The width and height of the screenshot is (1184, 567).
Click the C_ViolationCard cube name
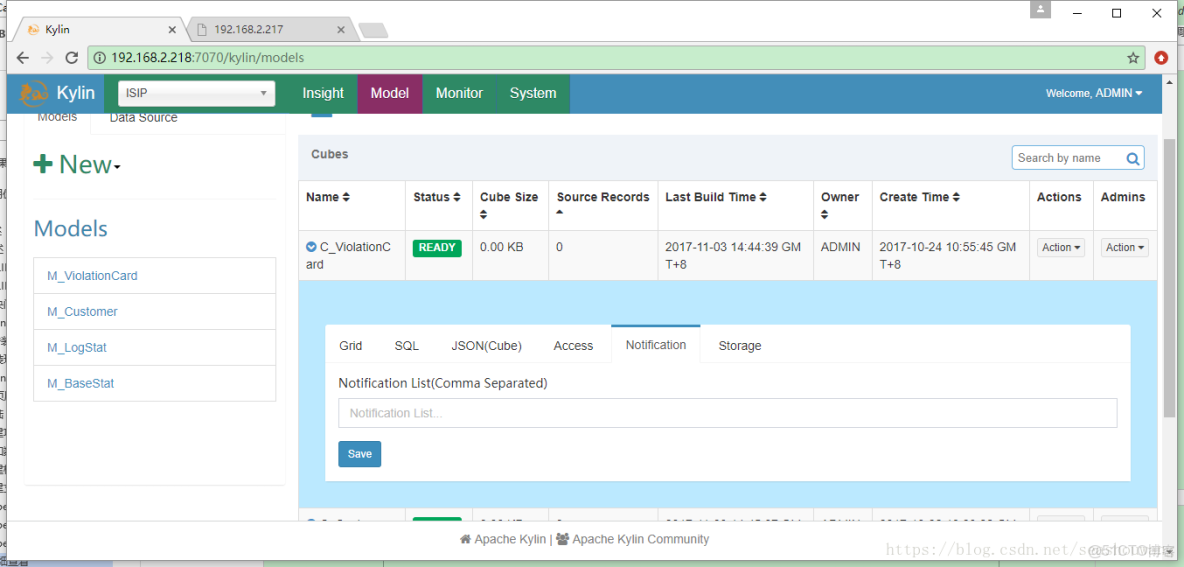(x=349, y=255)
